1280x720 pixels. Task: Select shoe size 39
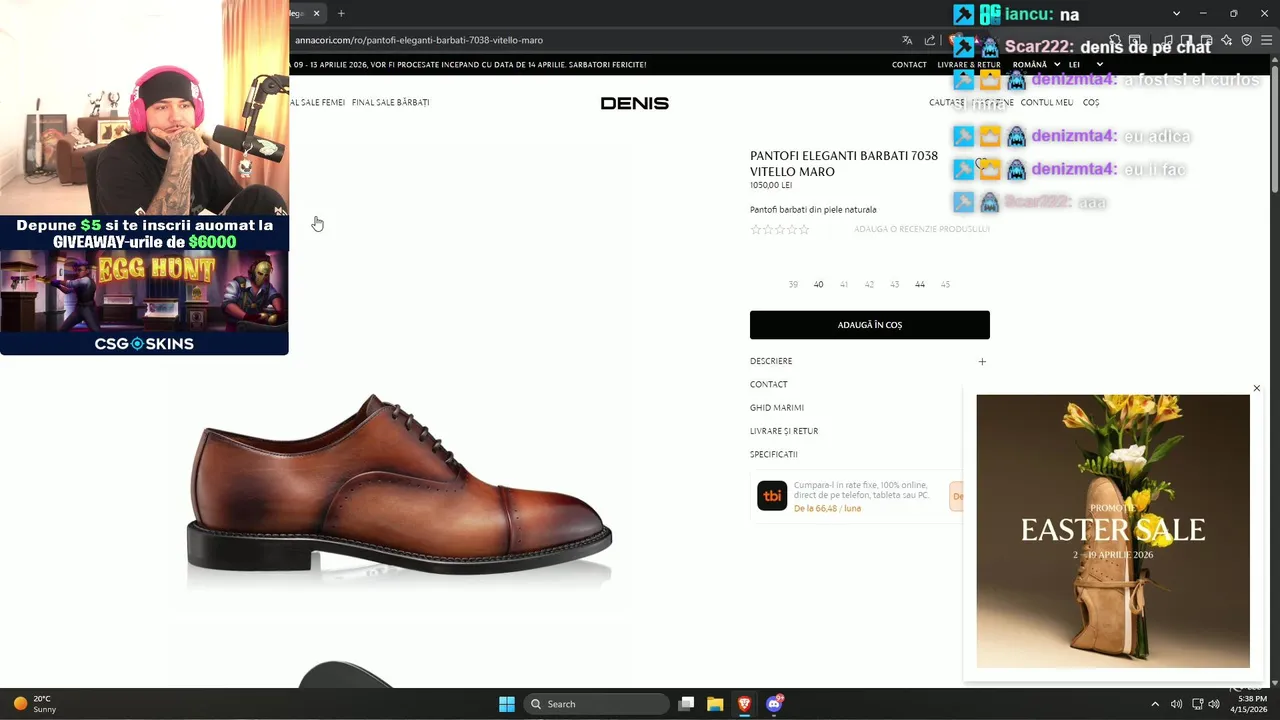point(793,284)
